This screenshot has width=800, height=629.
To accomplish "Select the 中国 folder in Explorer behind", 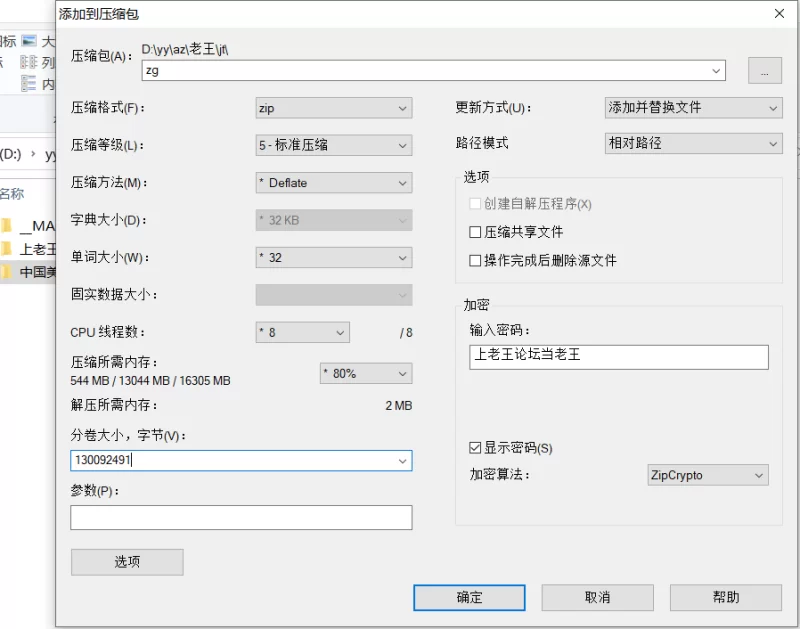I will pyautogui.click(x=28, y=272).
